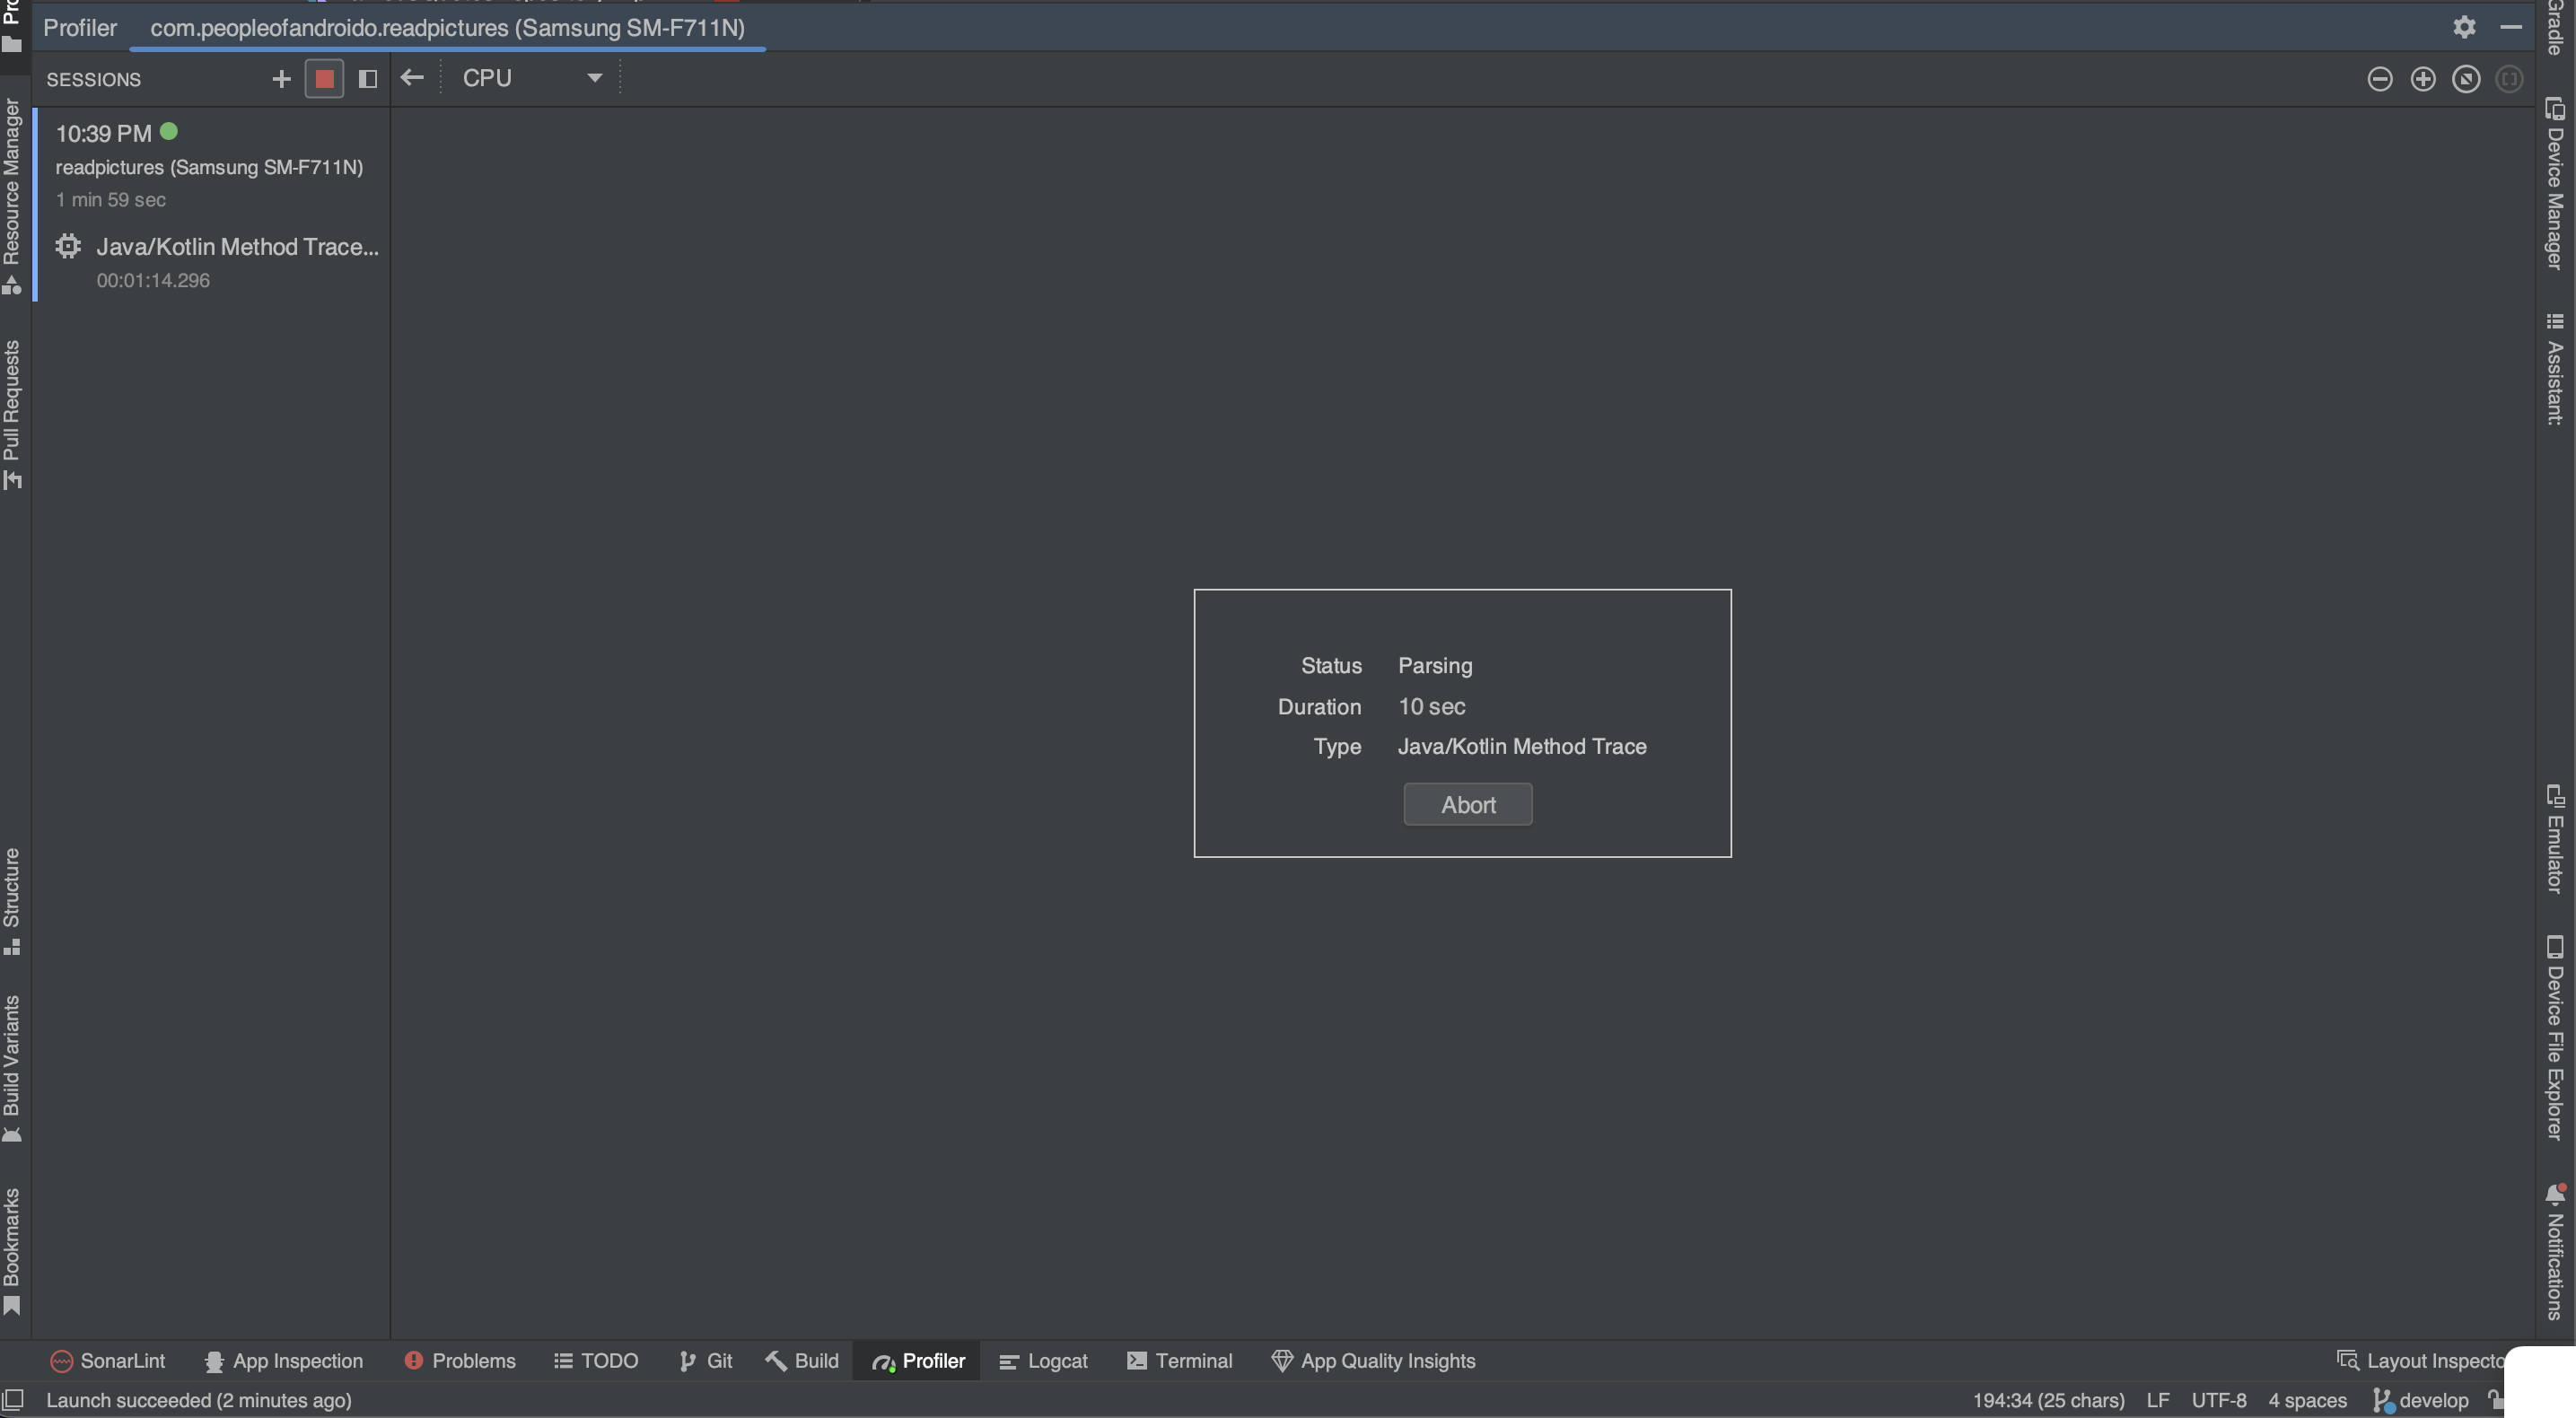Image resolution: width=2576 pixels, height=1418 pixels.
Task: Open the App Inspection tool window
Action: click(283, 1361)
